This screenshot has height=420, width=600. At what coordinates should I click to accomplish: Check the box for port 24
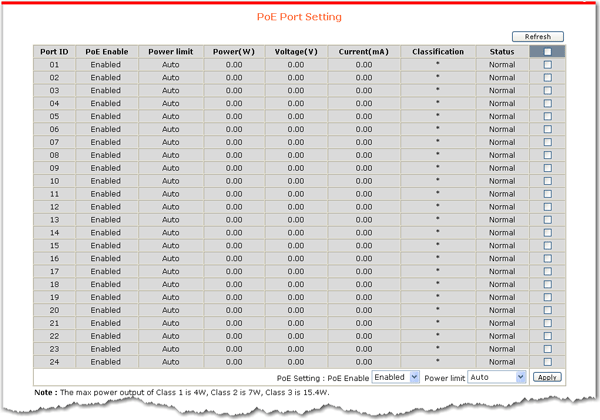click(548, 362)
